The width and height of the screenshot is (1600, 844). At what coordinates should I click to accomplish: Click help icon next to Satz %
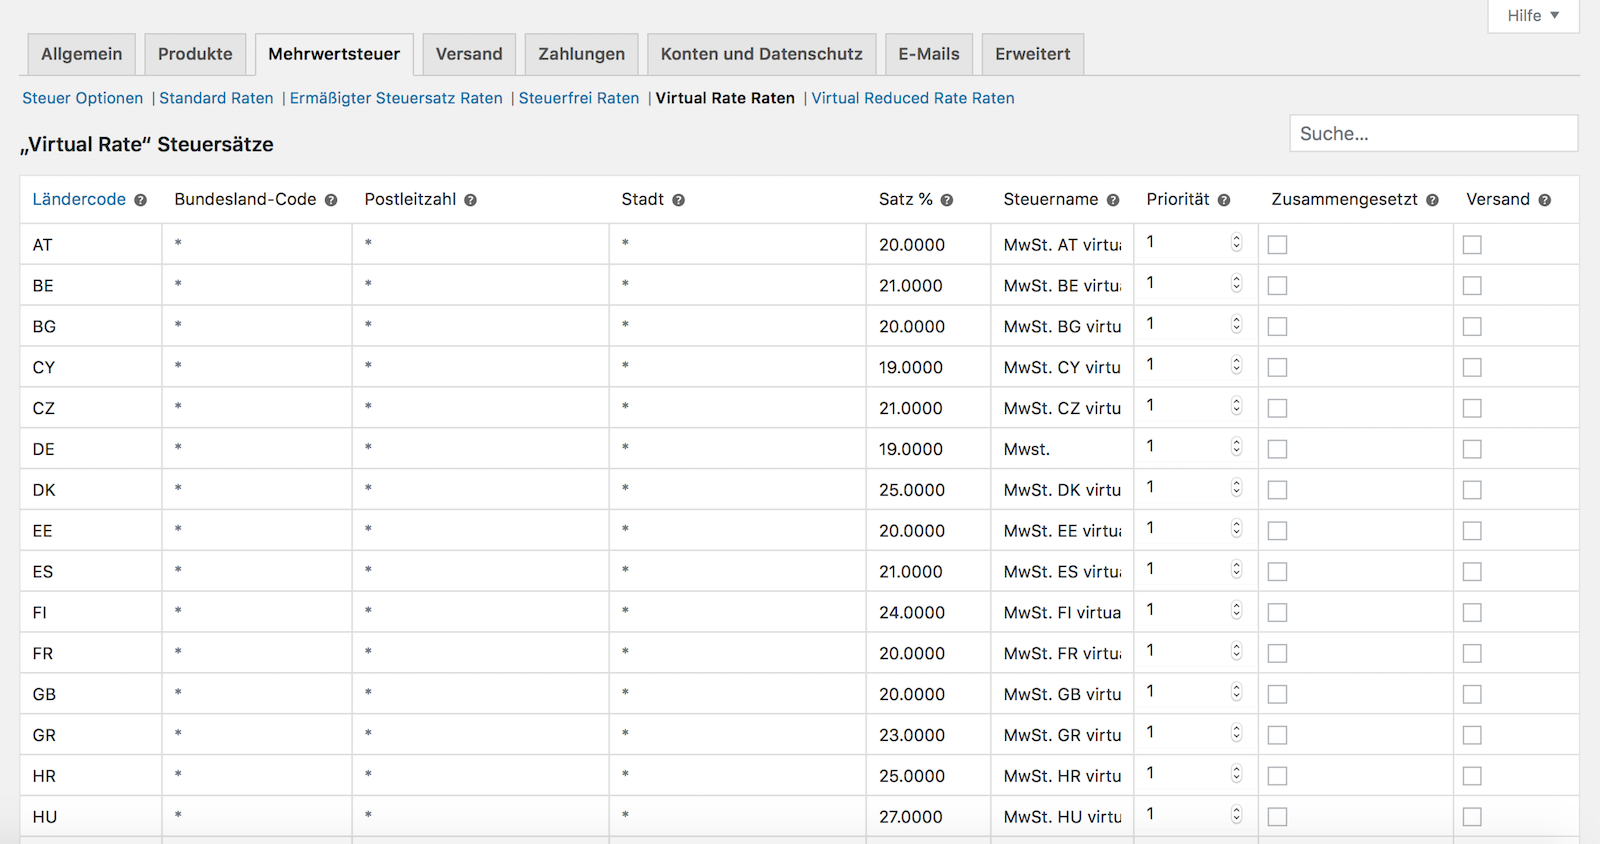click(x=947, y=200)
